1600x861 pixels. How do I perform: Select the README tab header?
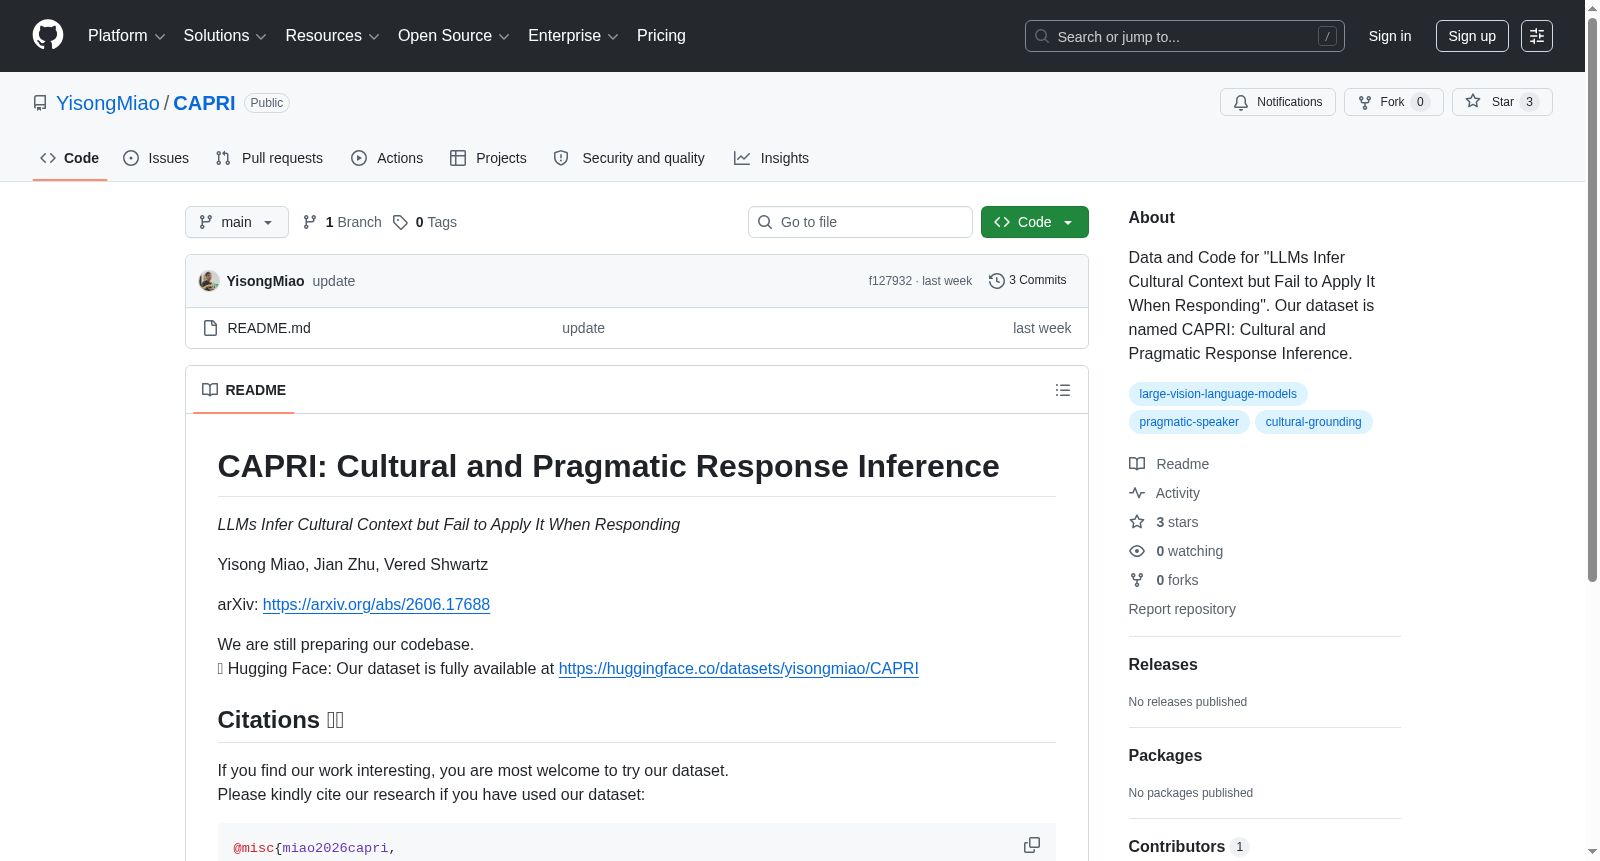click(x=244, y=390)
